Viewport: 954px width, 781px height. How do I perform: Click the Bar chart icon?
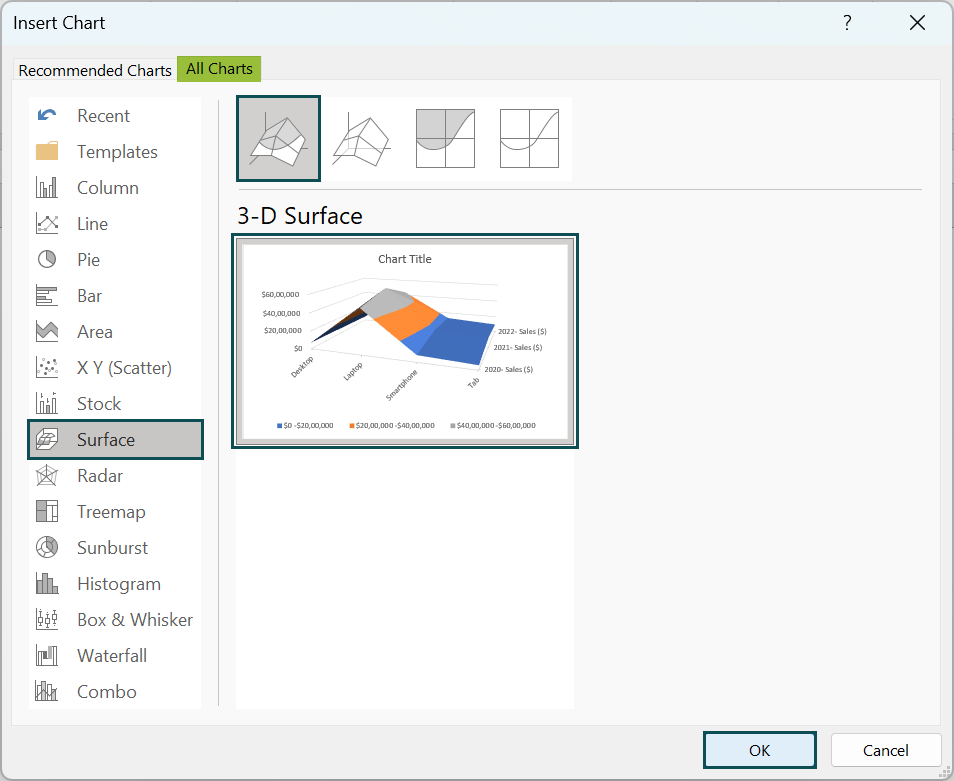47,296
